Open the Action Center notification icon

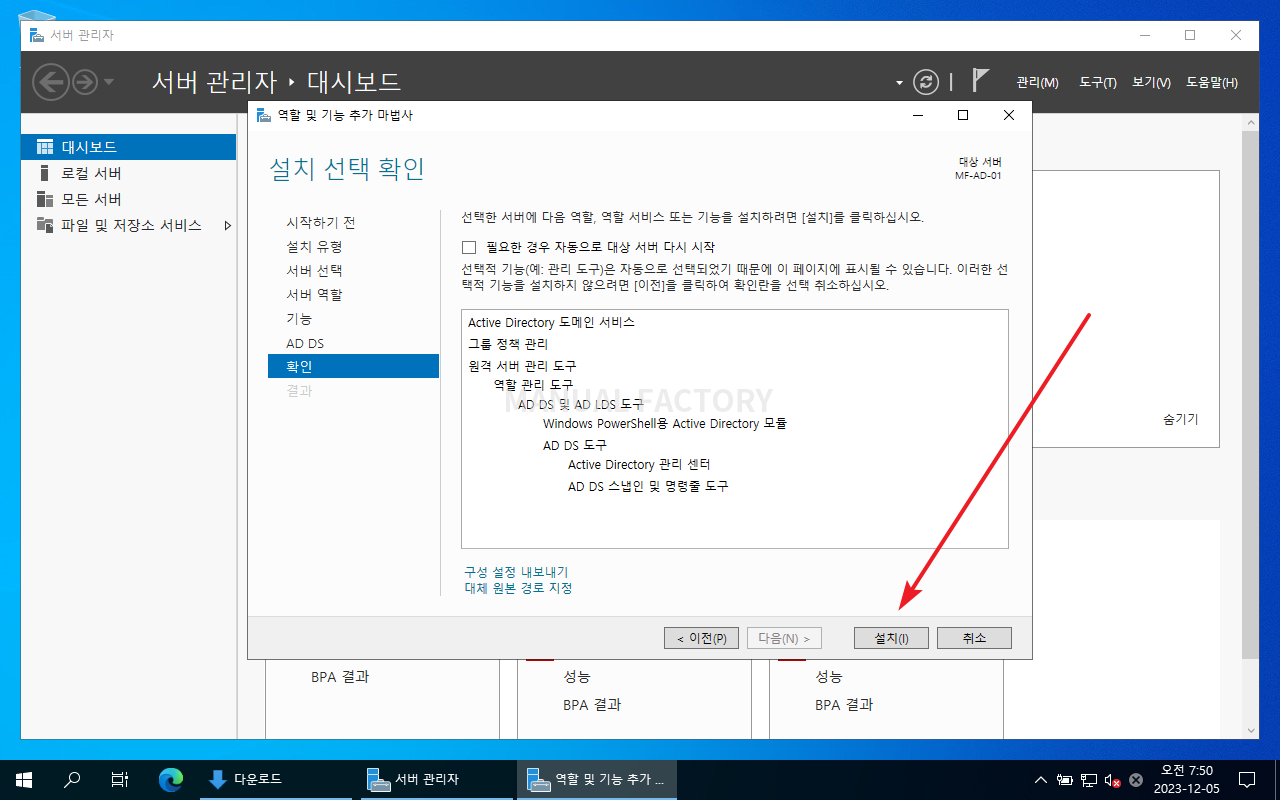pos(1247,779)
